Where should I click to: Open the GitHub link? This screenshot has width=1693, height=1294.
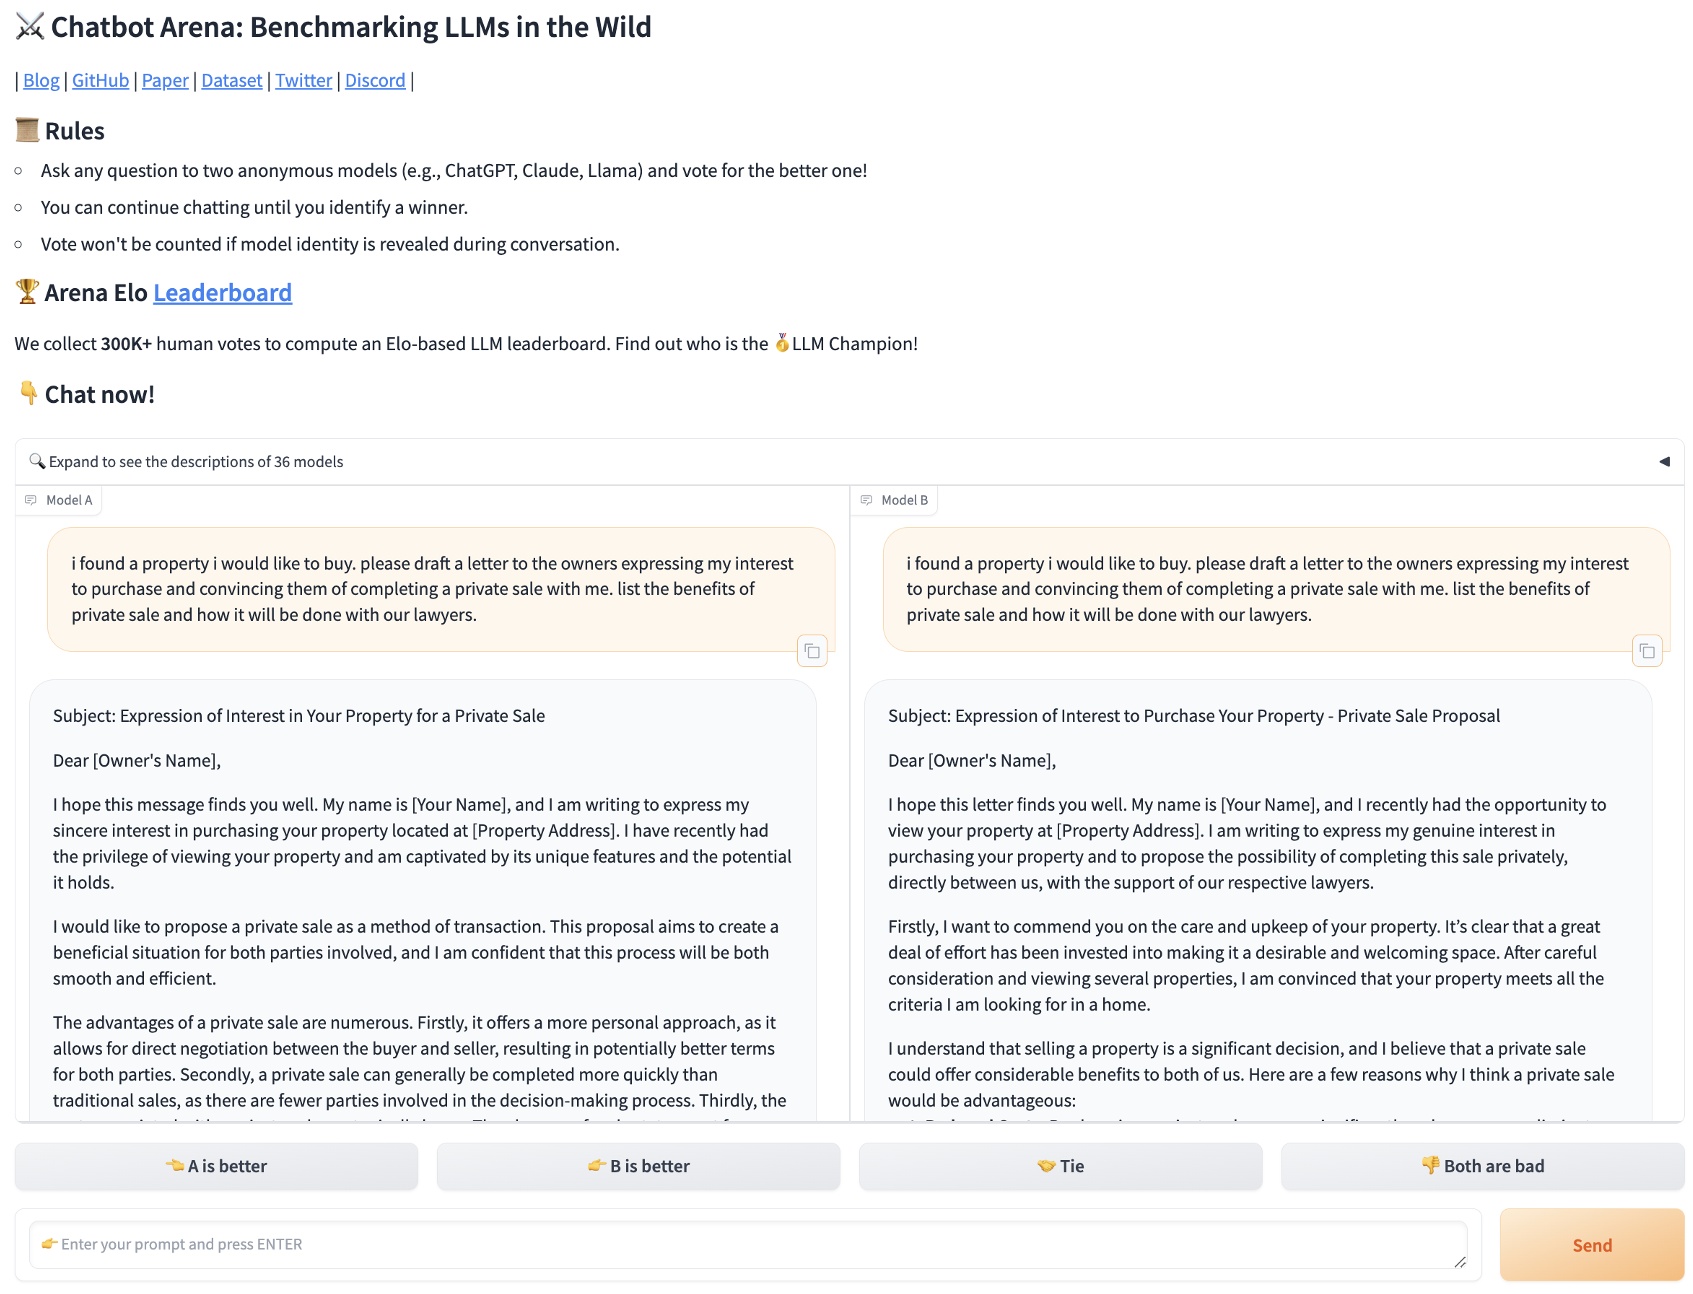100,81
